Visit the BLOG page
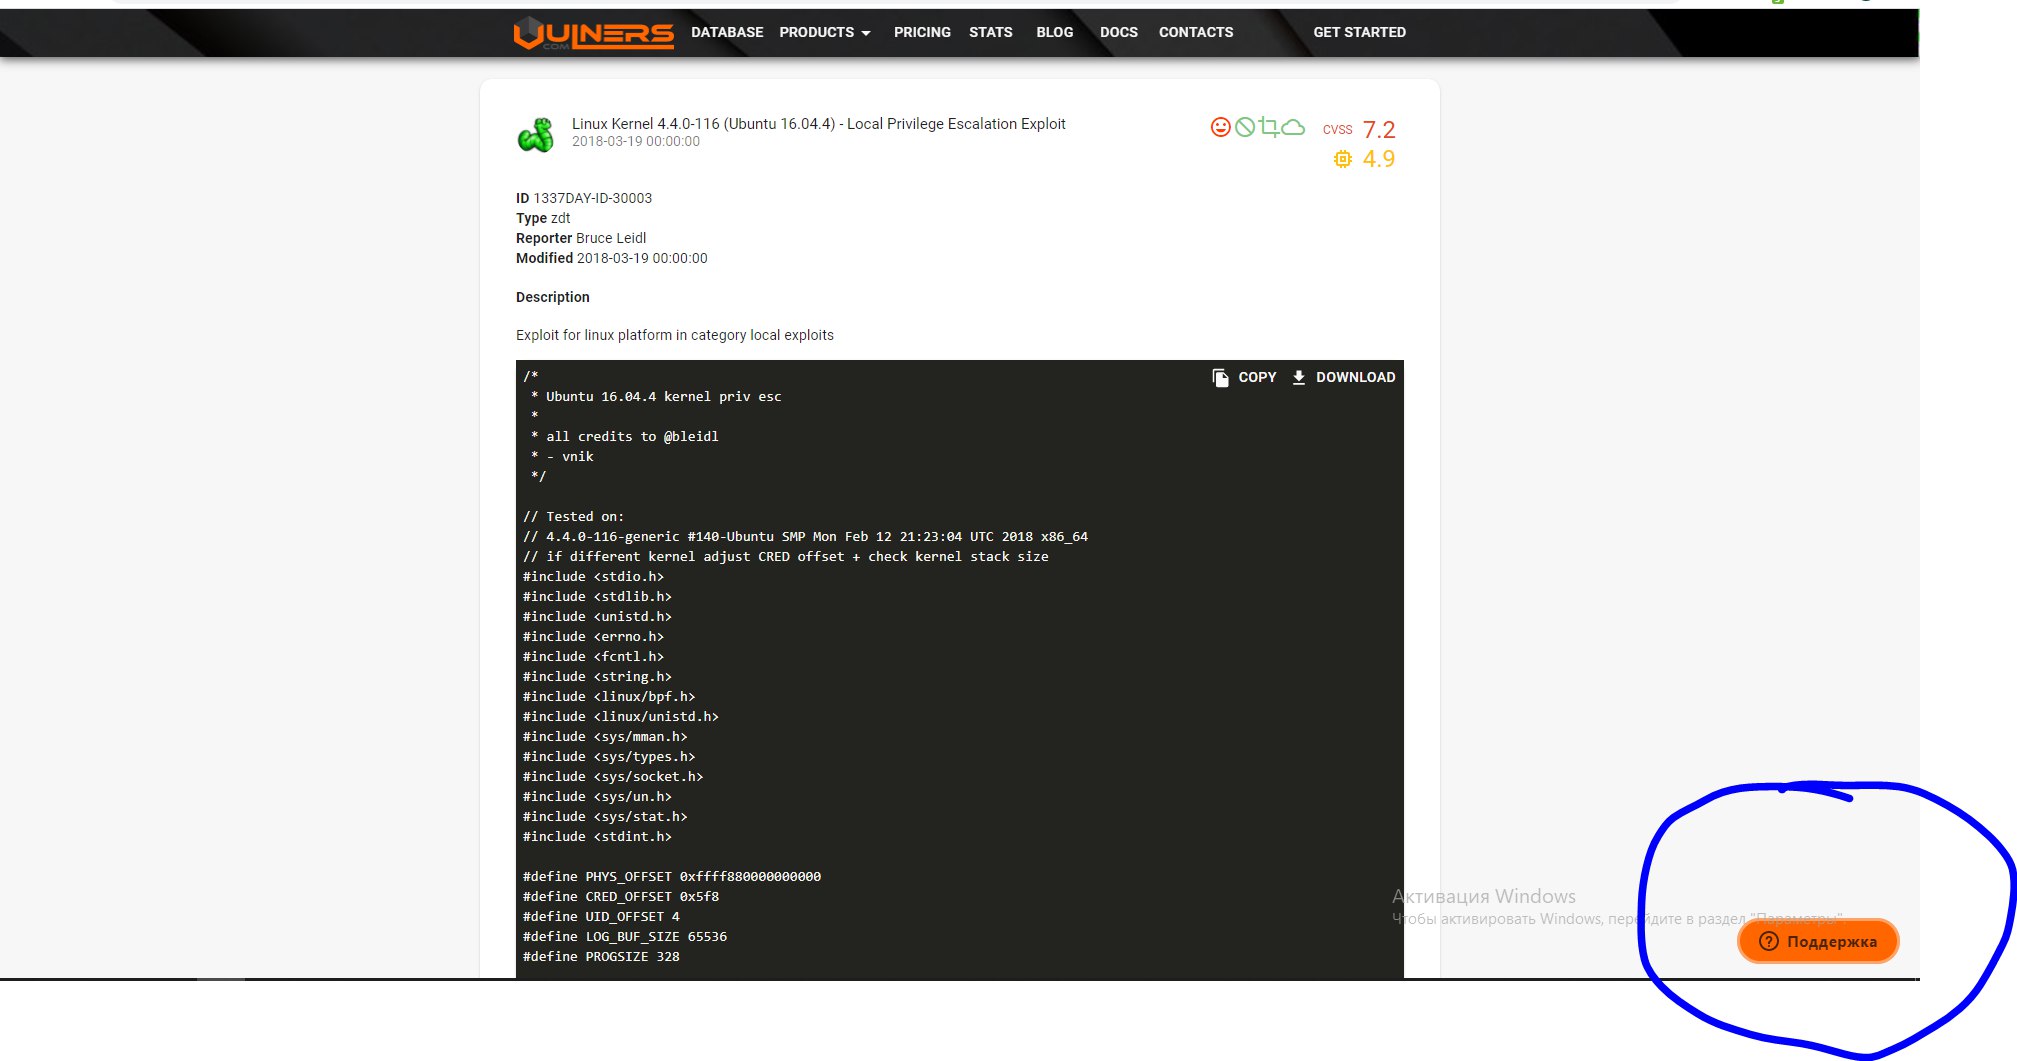The height and width of the screenshot is (1061, 2017). 1055,32
